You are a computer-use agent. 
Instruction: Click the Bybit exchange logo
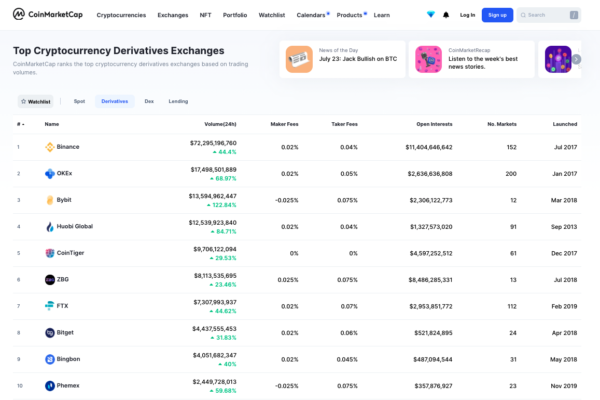pyautogui.click(x=50, y=200)
